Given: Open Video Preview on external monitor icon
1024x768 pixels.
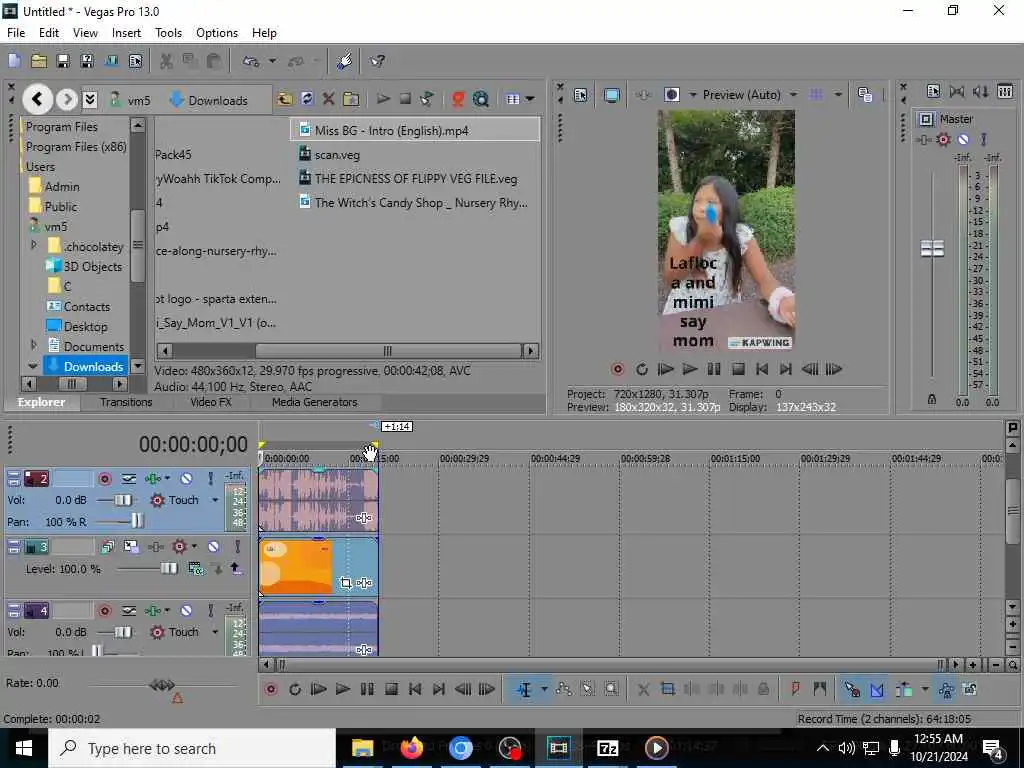Looking at the screenshot, I should coord(611,95).
